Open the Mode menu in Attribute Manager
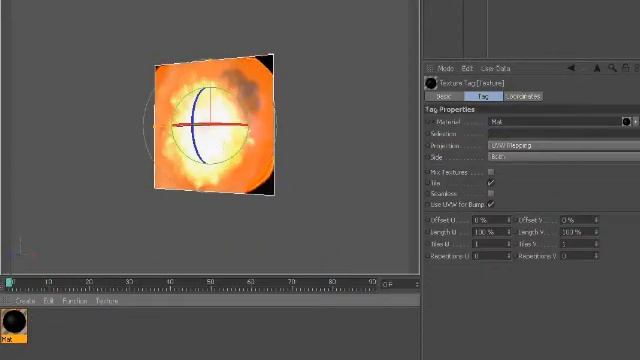Screen dimensions: 640x360 point(445,68)
